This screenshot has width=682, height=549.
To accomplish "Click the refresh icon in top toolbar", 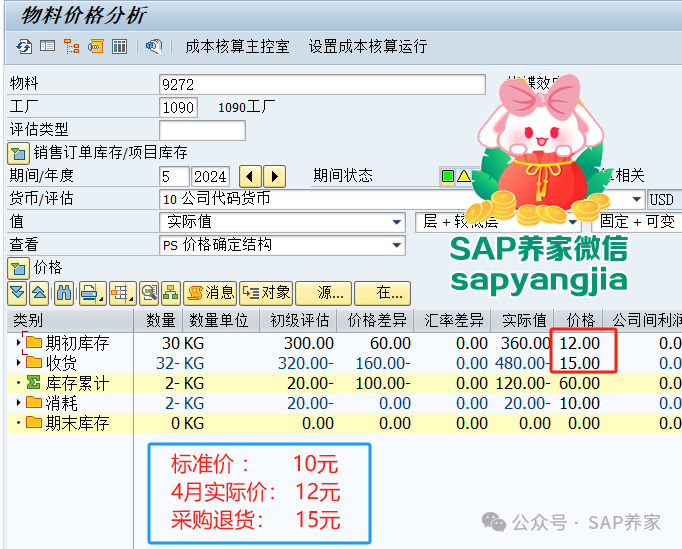I will tap(24, 46).
